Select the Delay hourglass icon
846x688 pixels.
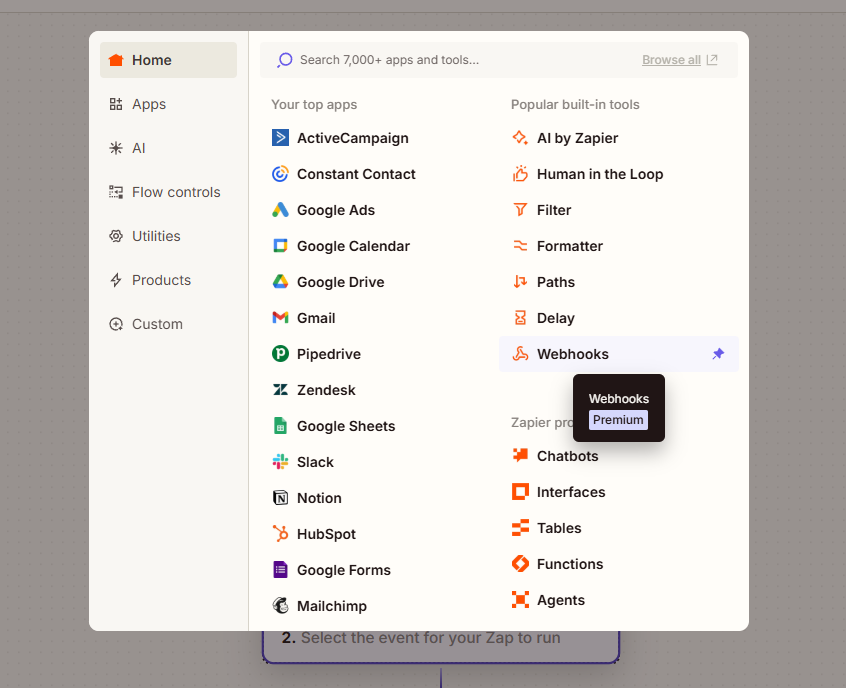click(x=520, y=318)
